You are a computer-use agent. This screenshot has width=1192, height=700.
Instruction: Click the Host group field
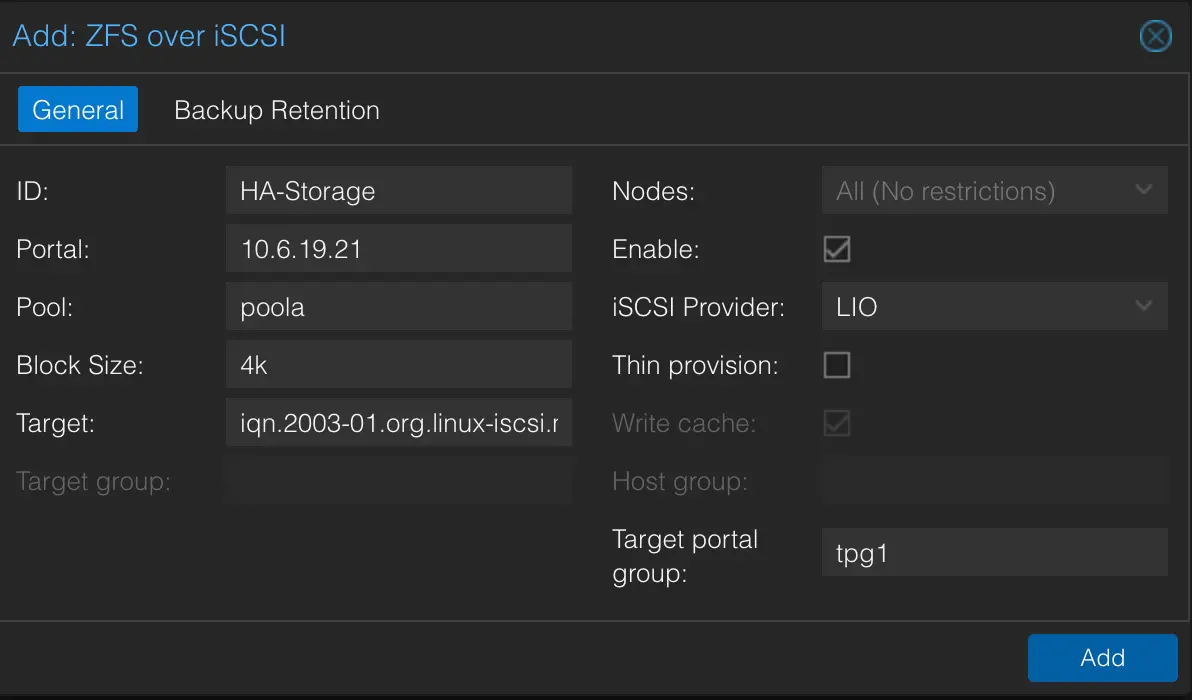pyautogui.click(x=994, y=481)
